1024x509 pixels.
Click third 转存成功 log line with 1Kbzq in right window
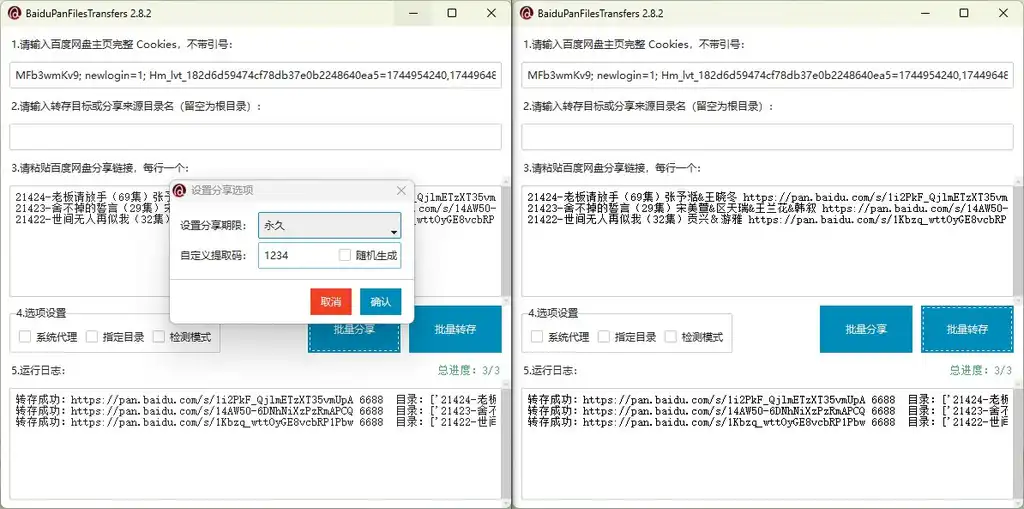click(767, 422)
